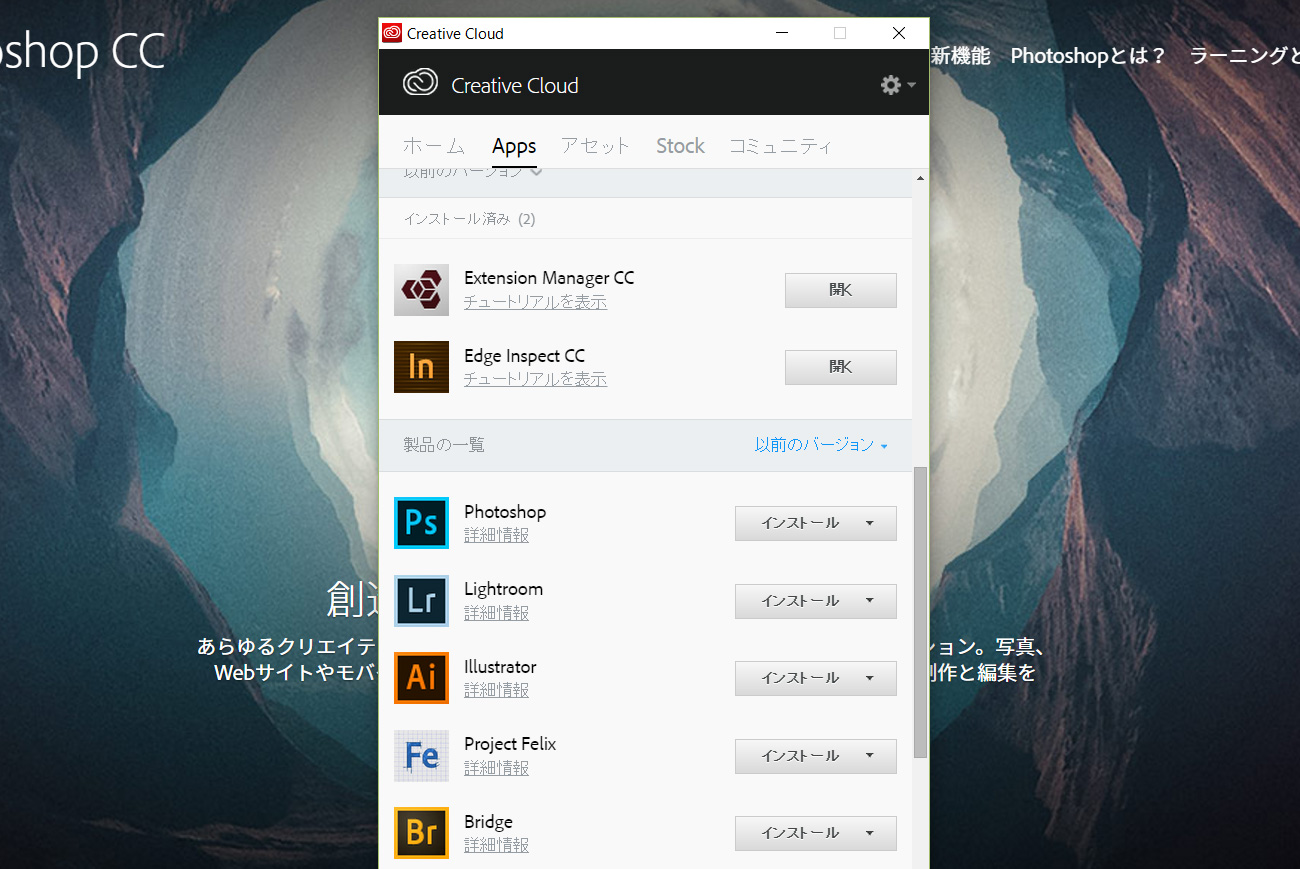Image resolution: width=1300 pixels, height=869 pixels.
Task: Expand Bridge install options arrow
Action: tap(869, 833)
